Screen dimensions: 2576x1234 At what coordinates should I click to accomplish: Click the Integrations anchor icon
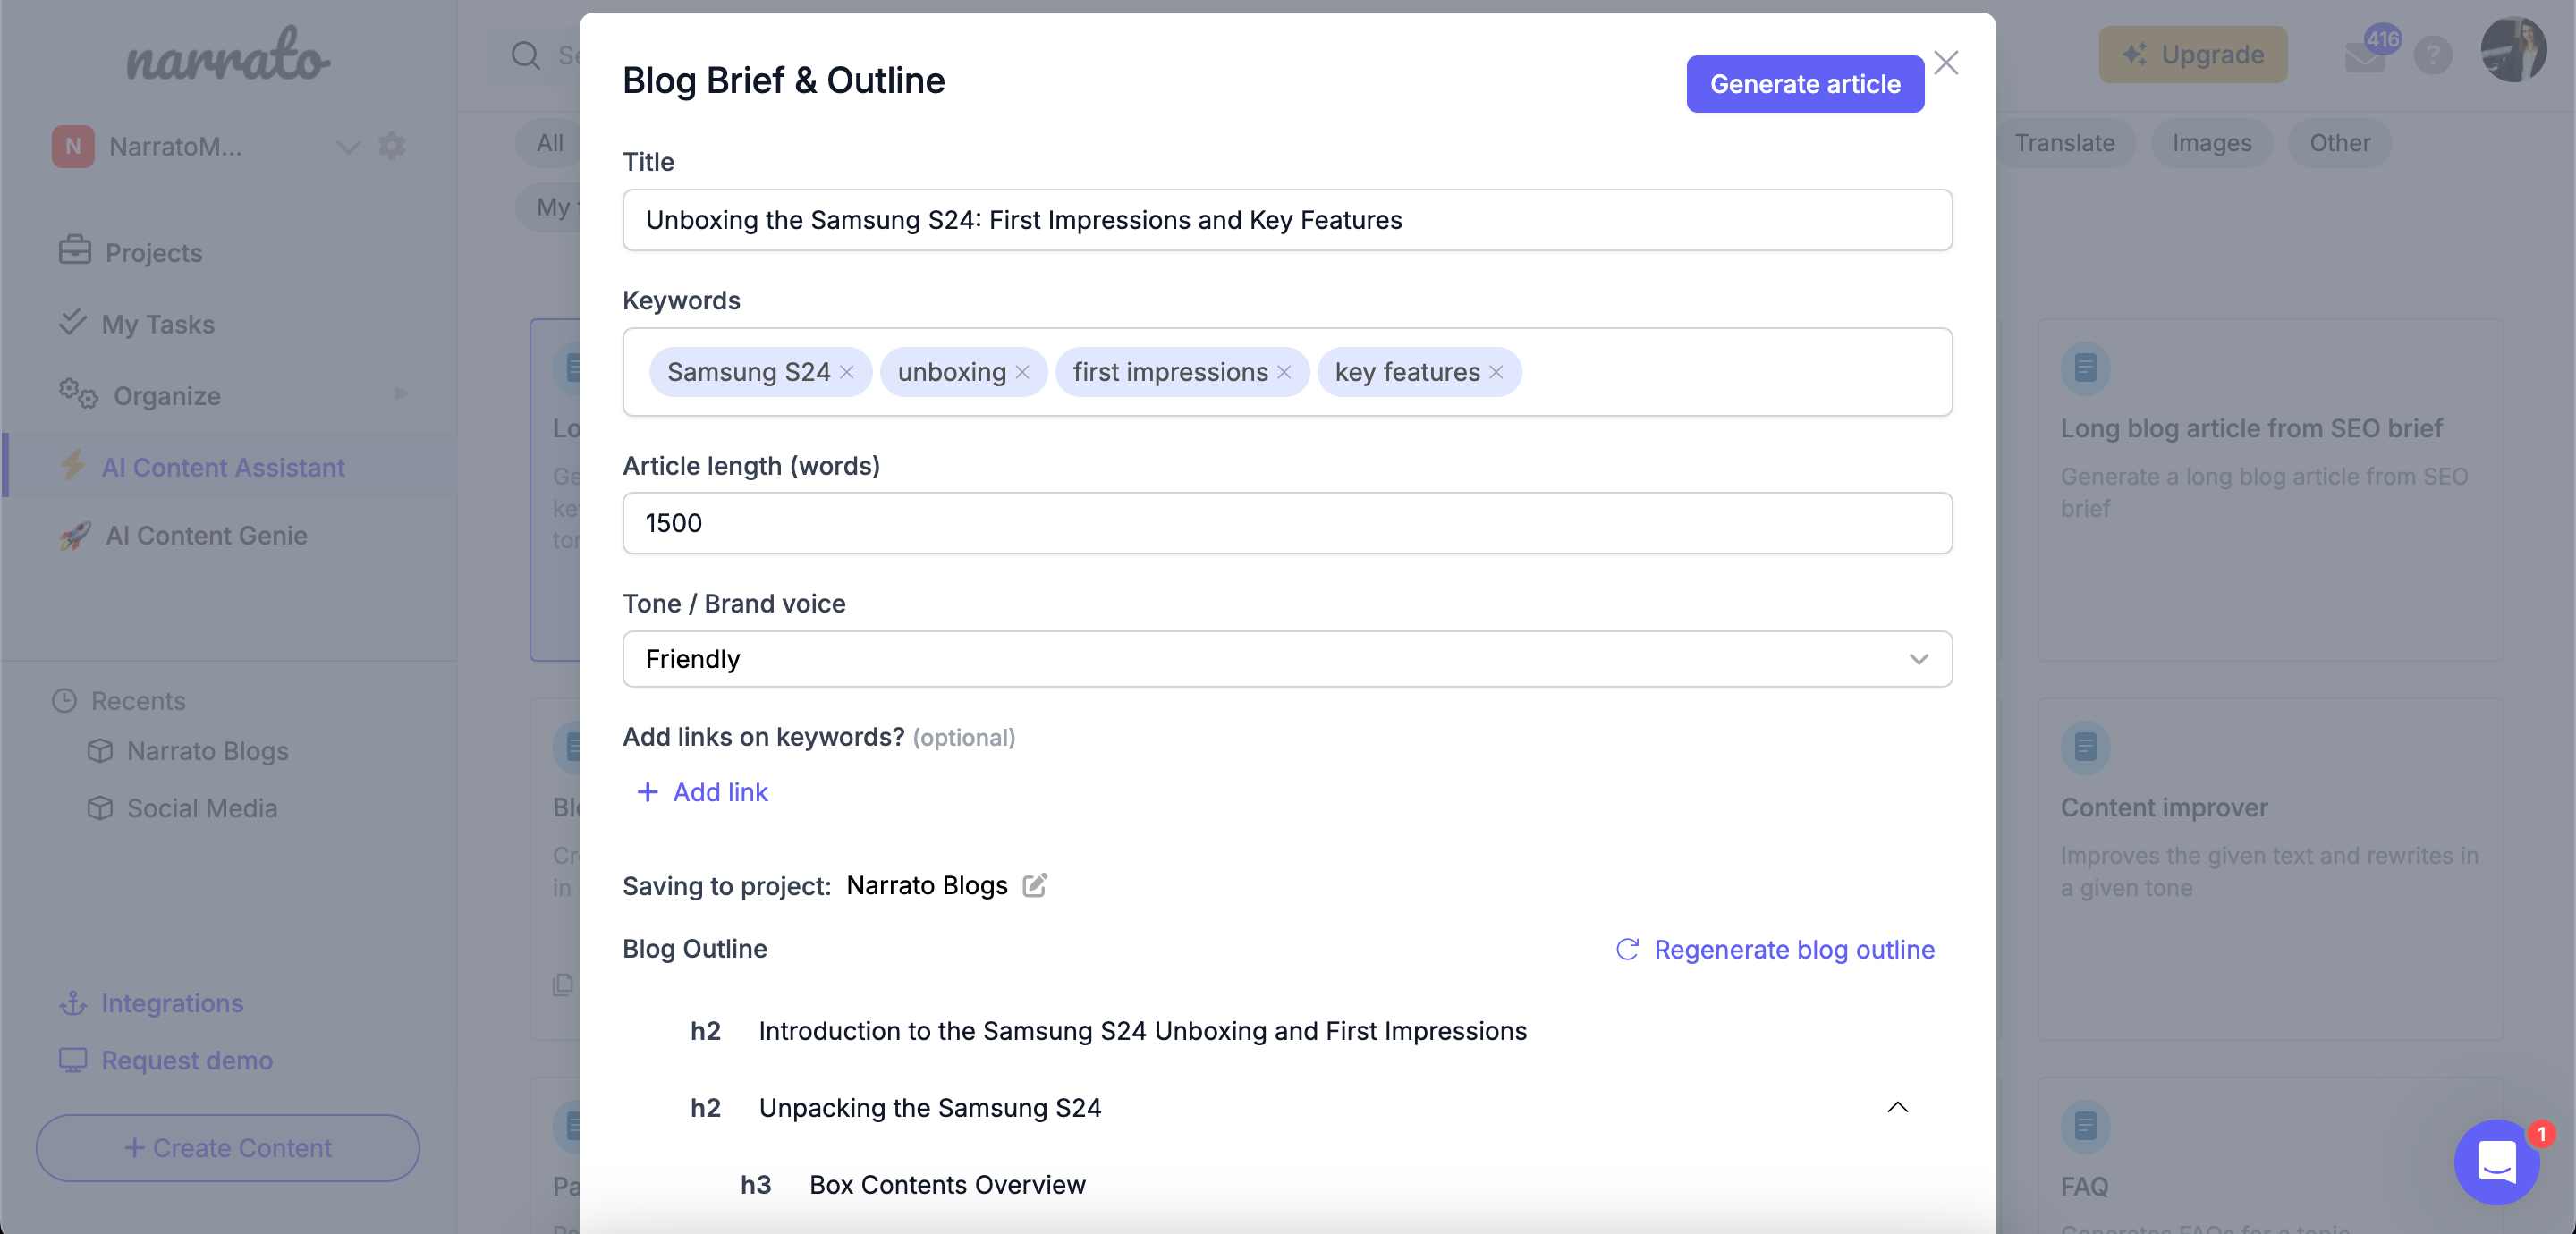click(72, 1003)
